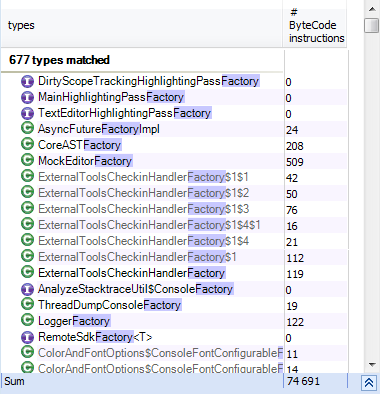The height and width of the screenshot is (394, 380).
Task: Select LoggerFactory type
Action: pos(74,321)
